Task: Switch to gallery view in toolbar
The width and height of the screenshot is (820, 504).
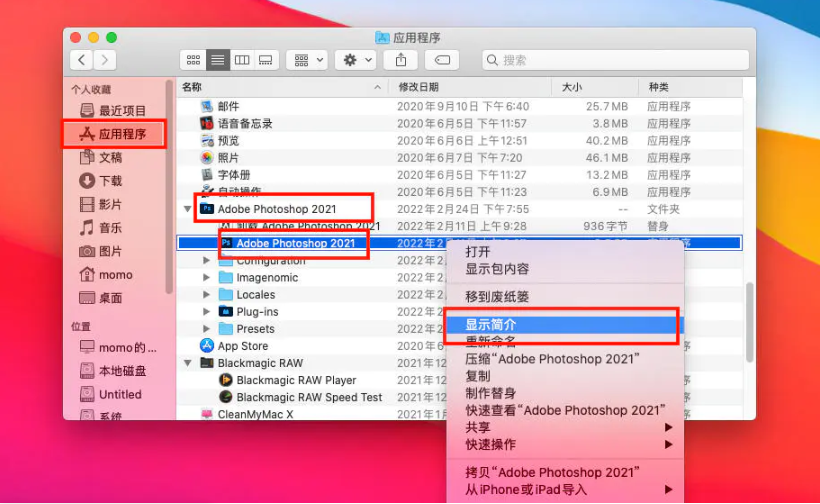Action: 265,60
